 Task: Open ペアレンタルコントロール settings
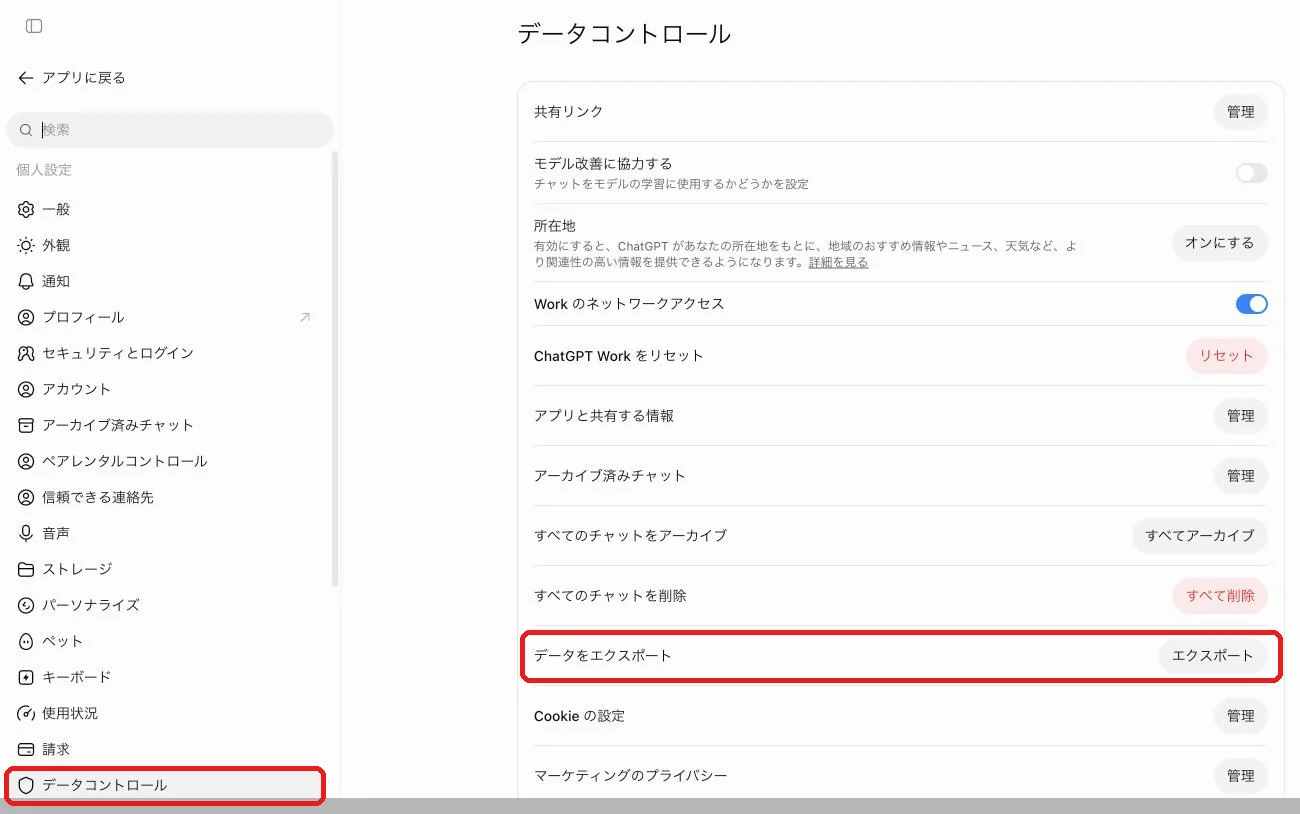(x=166, y=461)
